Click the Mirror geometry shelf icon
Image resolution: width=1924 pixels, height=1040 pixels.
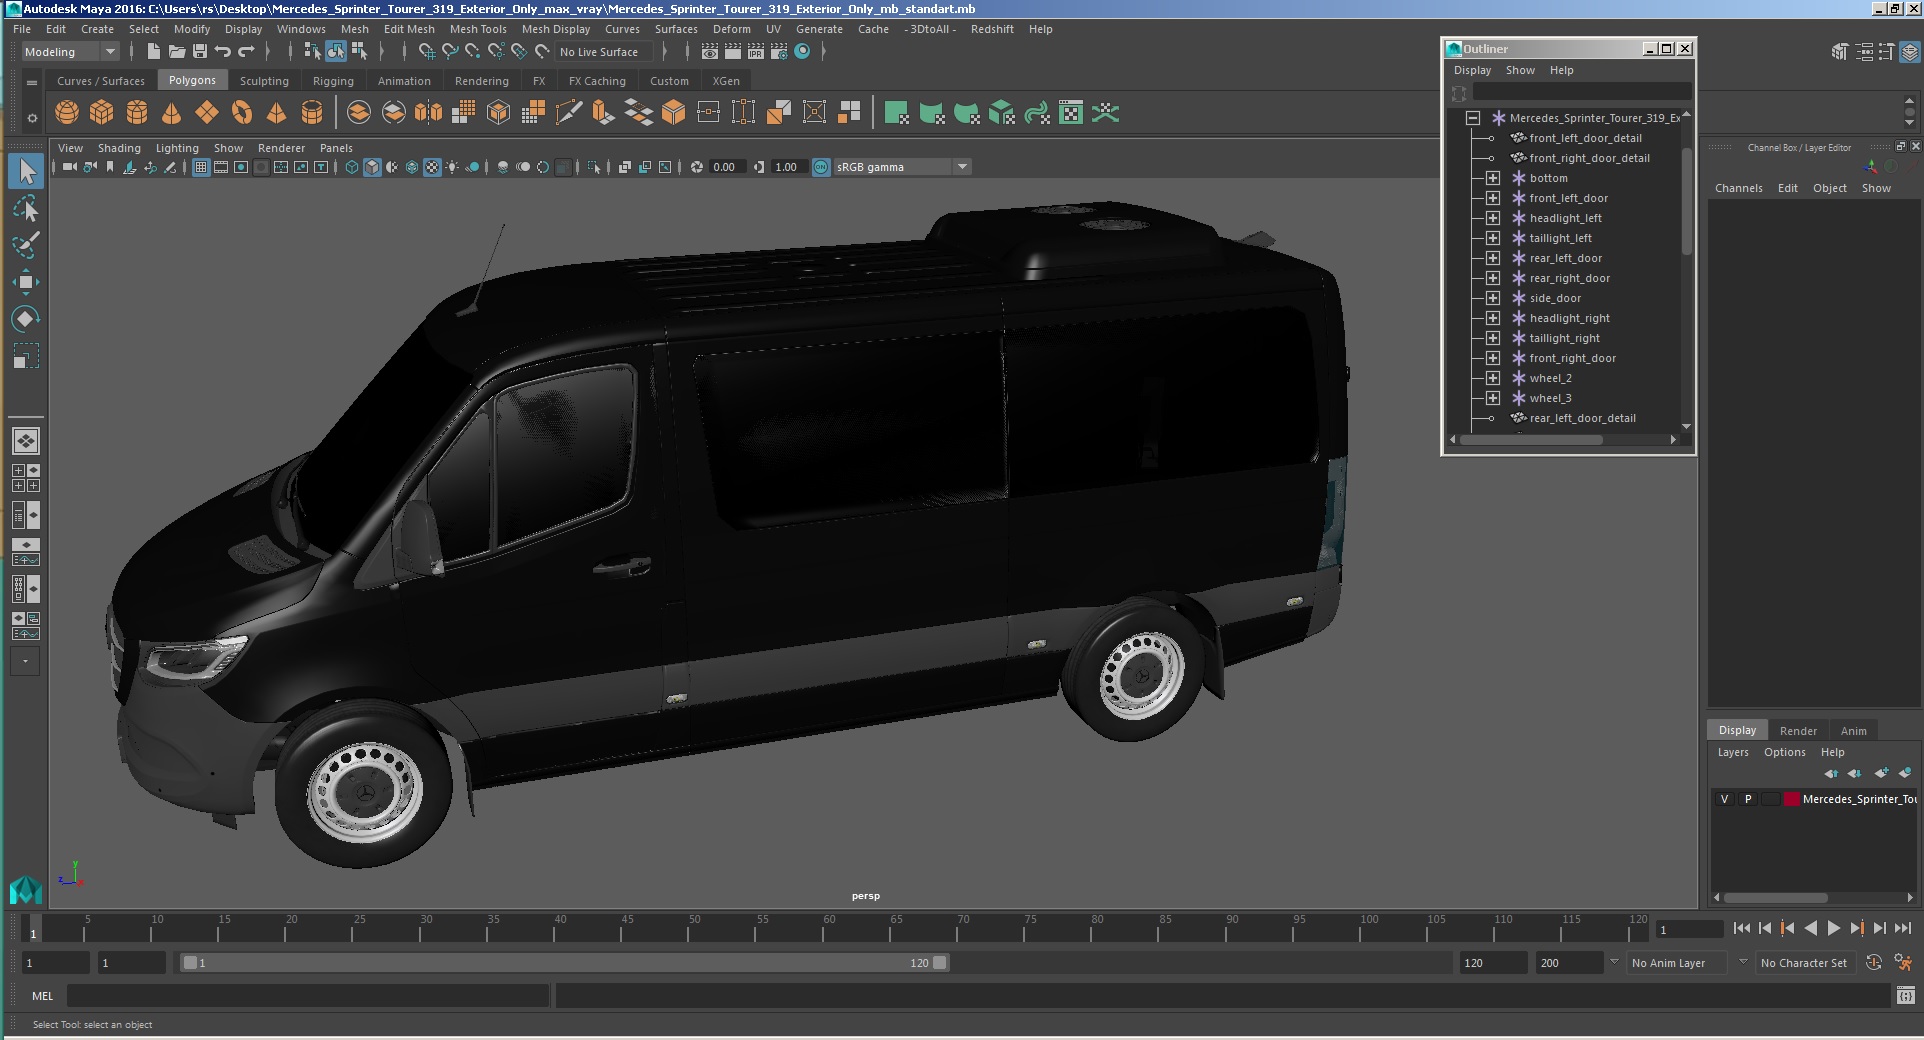[x=429, y=113]
